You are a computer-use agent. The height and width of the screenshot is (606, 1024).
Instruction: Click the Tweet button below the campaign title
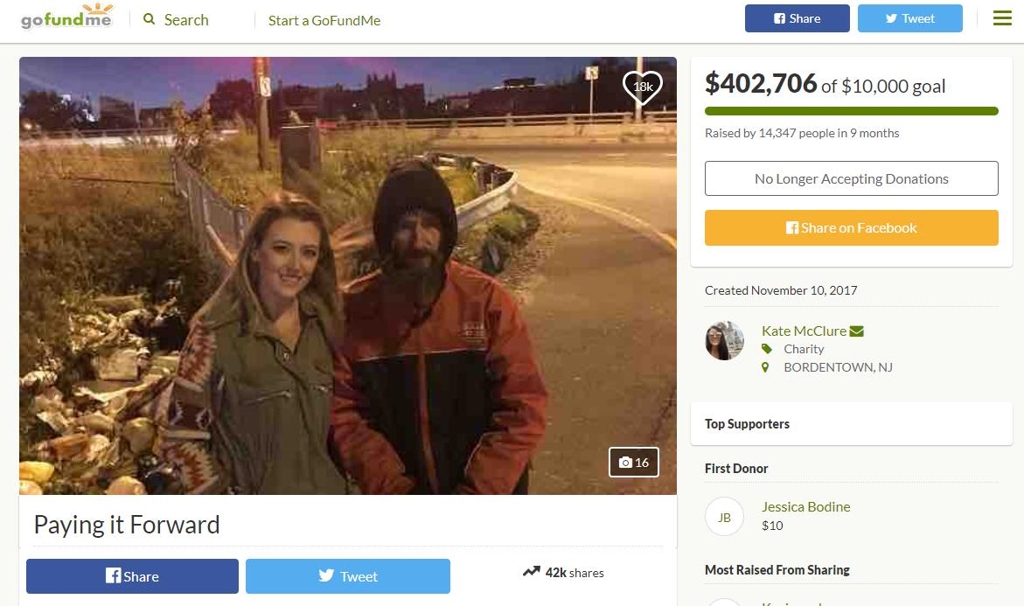pyautogui.click(x=347, y=576)
